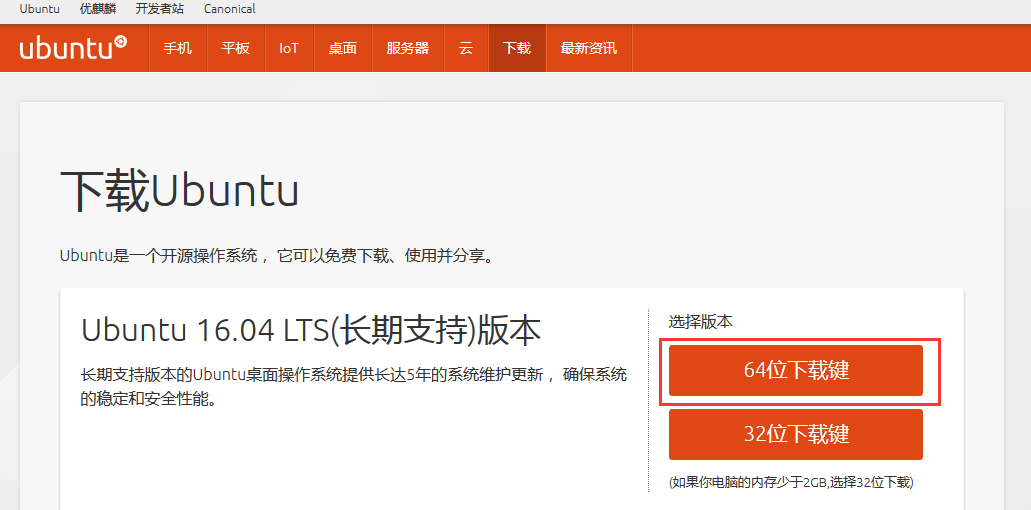Image resolution: width=1031 pixels, height=510 pixels.
Task: Open the IoT navigation item
Action: 289,48
